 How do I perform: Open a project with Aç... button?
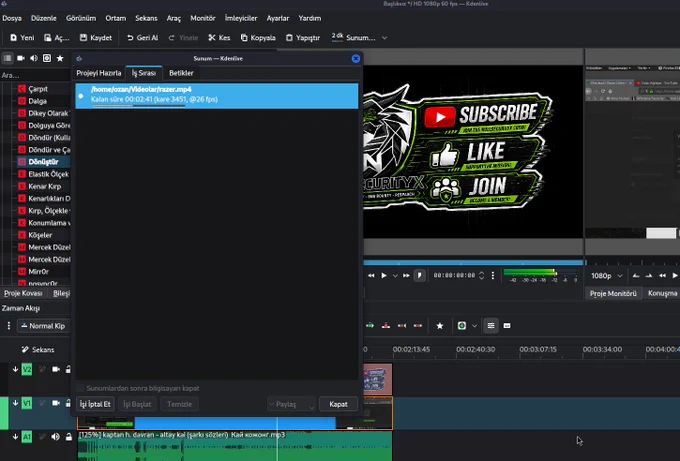(56, 38)
